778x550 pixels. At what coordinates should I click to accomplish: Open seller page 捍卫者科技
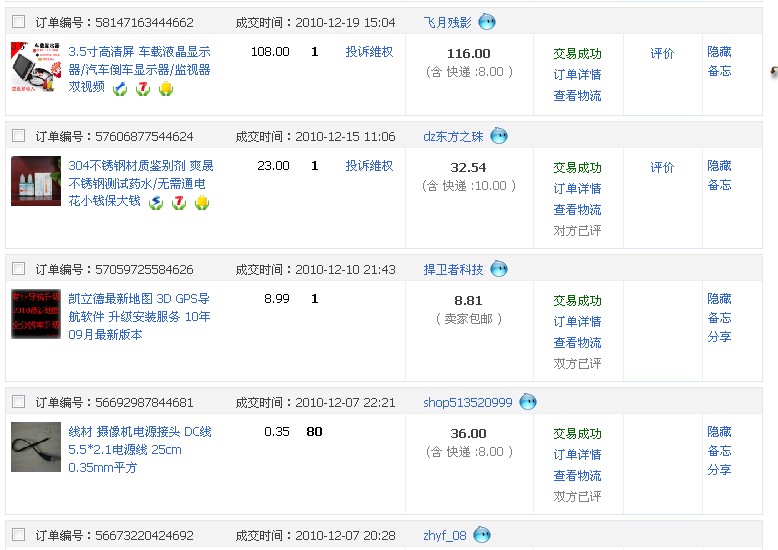pyautogui.click(x=453, y=270)
